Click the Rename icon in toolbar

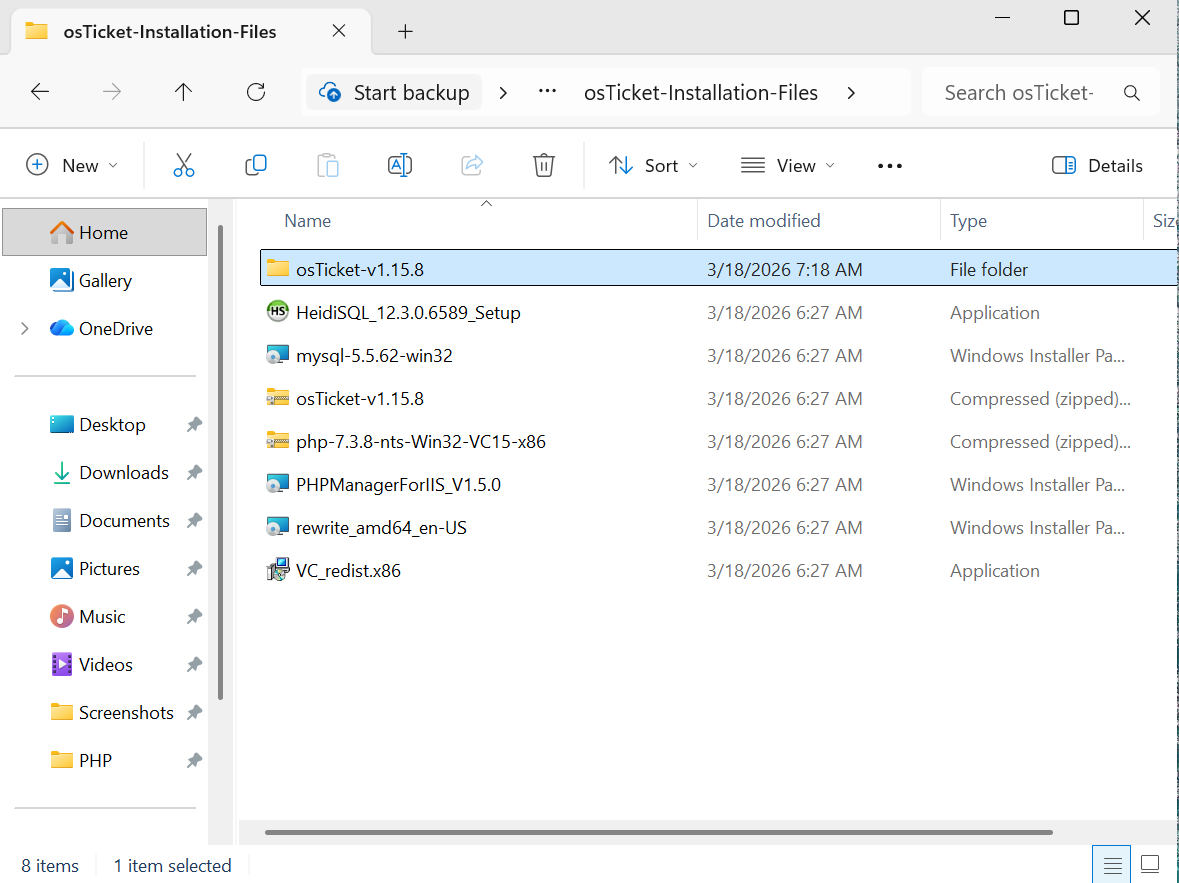(399, 165)
